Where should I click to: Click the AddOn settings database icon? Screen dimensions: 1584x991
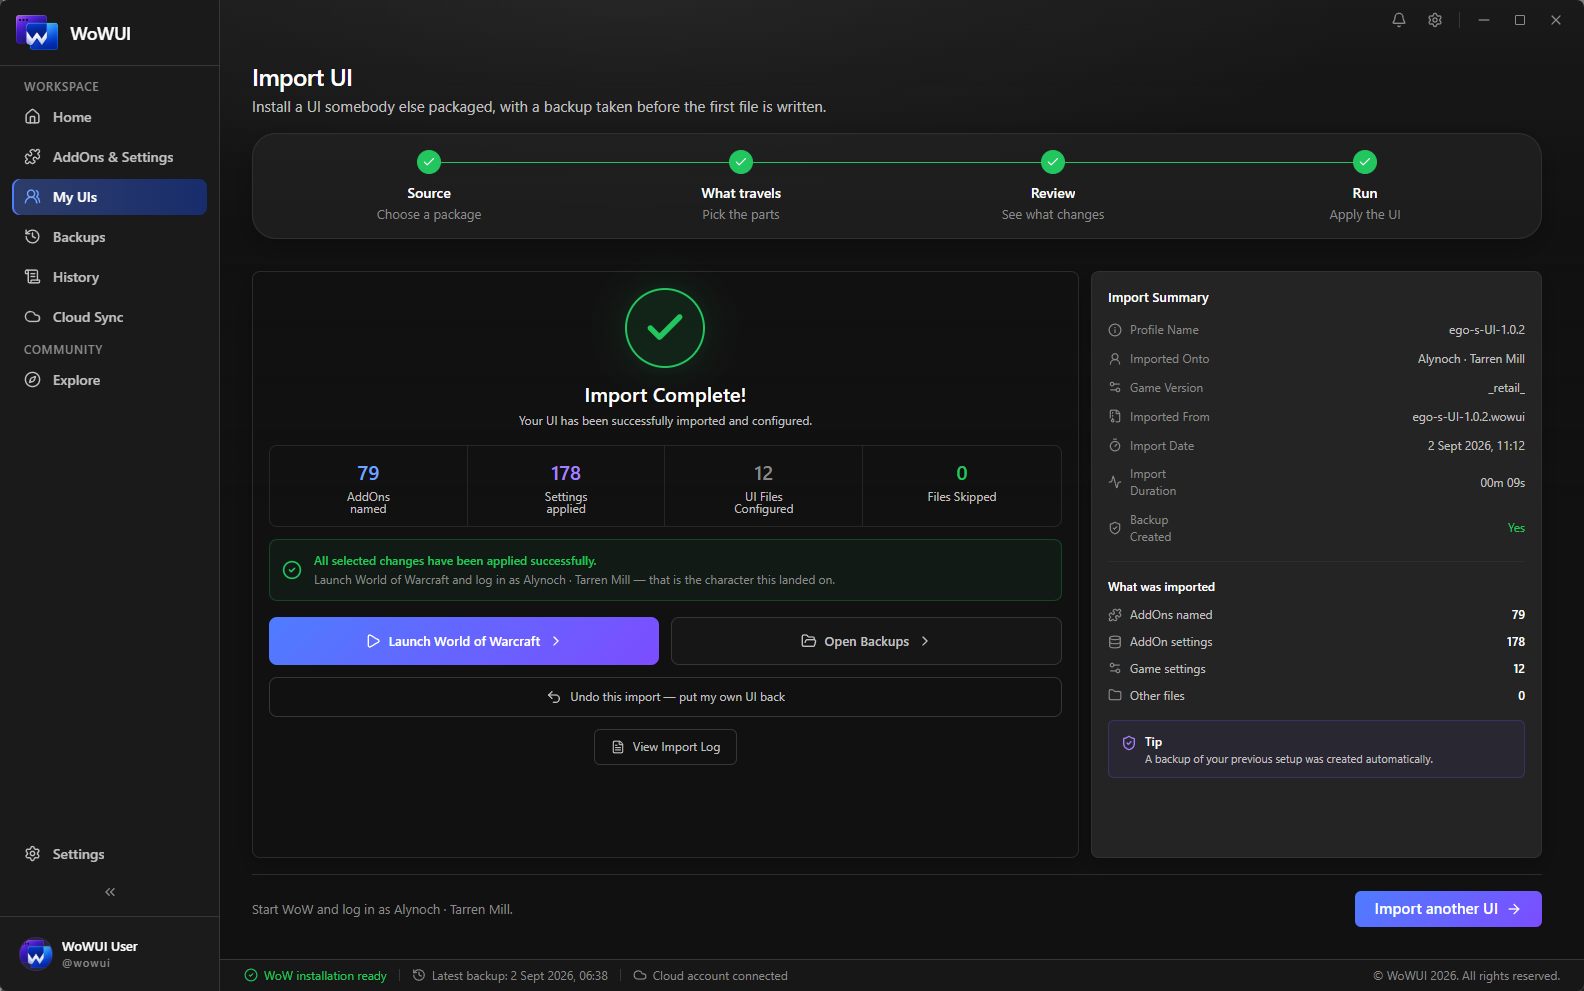pyautogui.click(x=1115, y=642)
